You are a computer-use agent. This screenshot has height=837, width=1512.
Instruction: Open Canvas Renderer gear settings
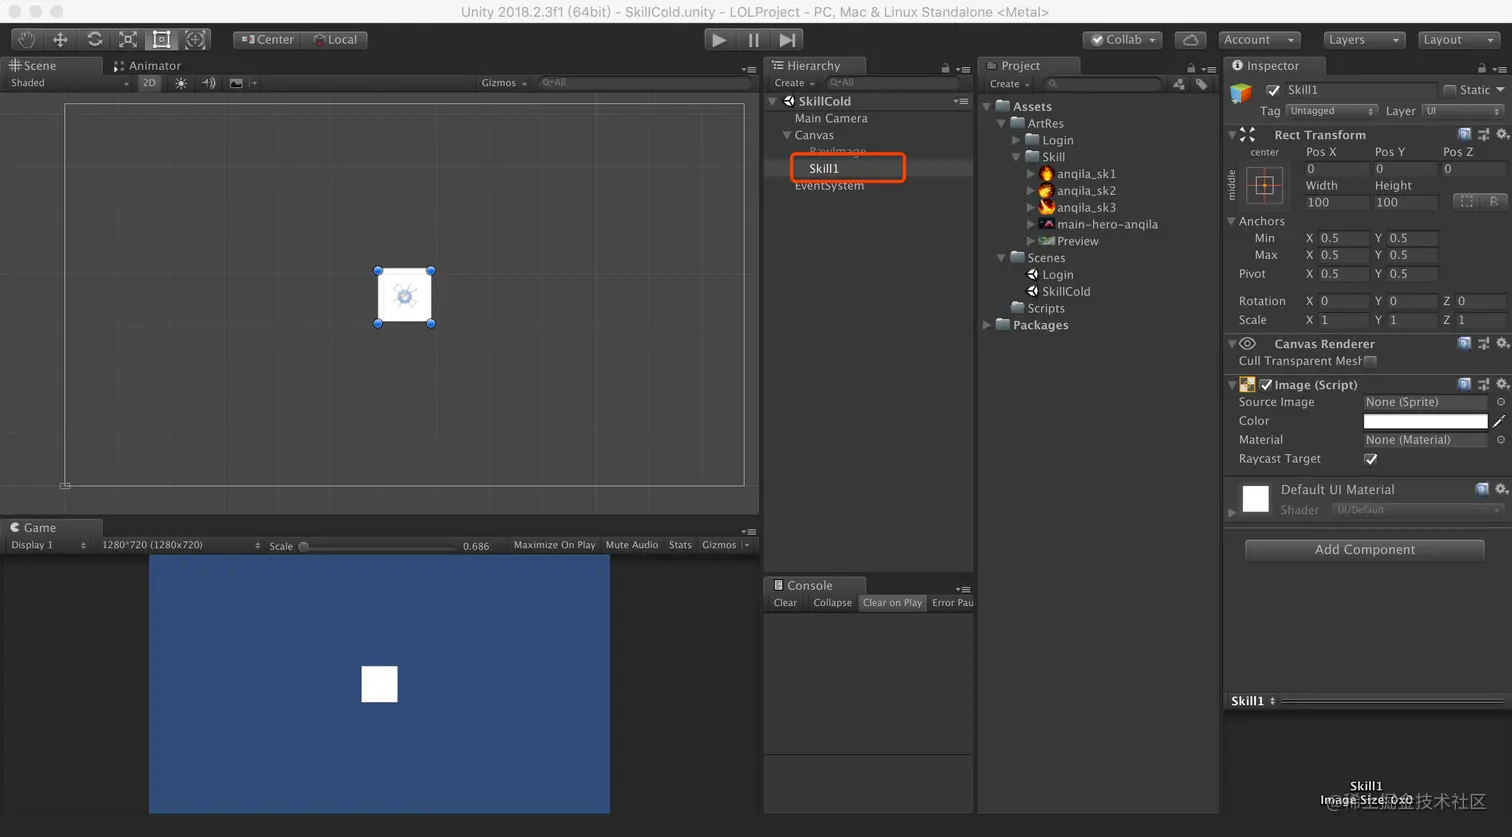click(x=1502, y=343)
